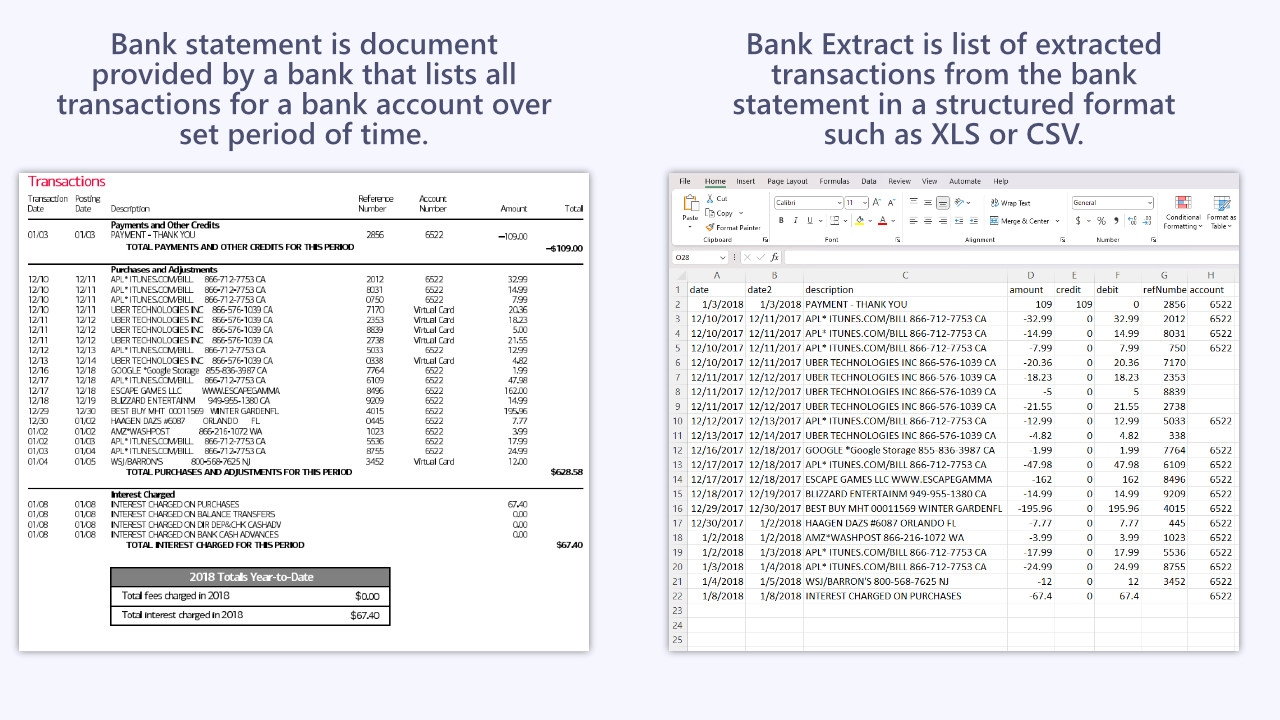Switch to the Review tab
1280x720 pixels.
tap(899, 181)
